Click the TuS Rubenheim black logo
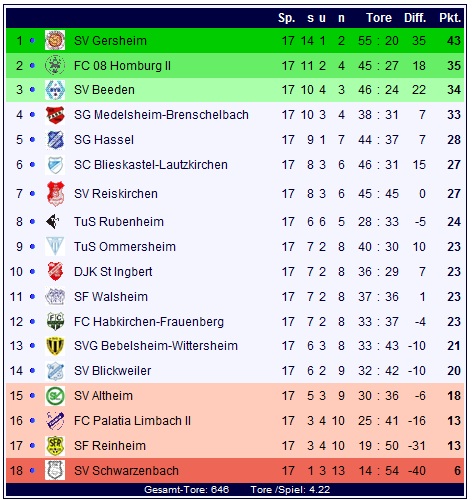 click(53, 222)
